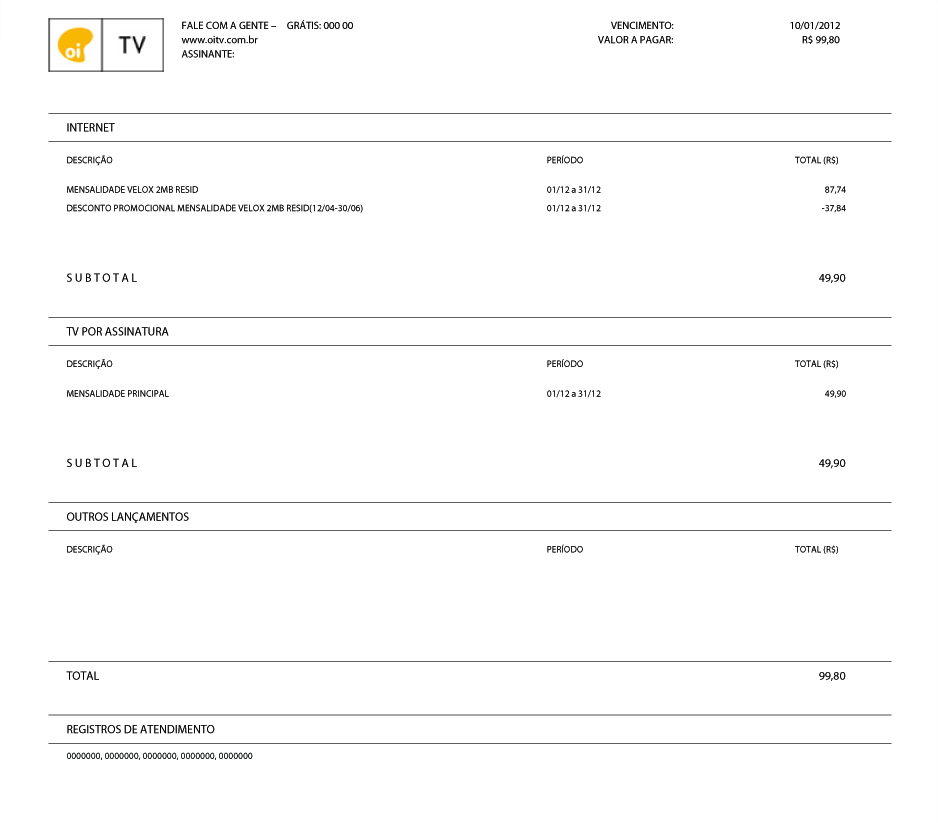The height and width of the screenshot is (823, 938).
Task: Open the www.oitv.com.br link
Action: click(220, 40)
